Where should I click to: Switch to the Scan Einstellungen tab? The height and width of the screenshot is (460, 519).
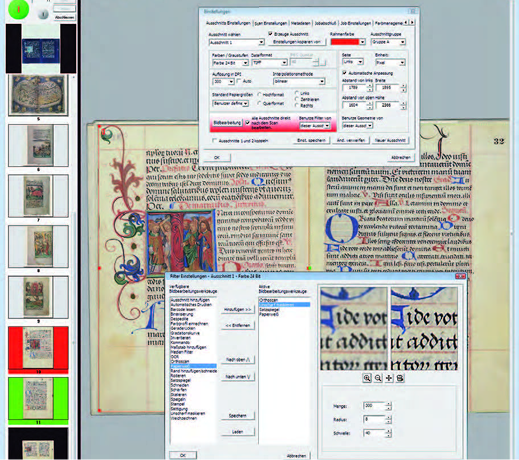click(x=270, y=23)
